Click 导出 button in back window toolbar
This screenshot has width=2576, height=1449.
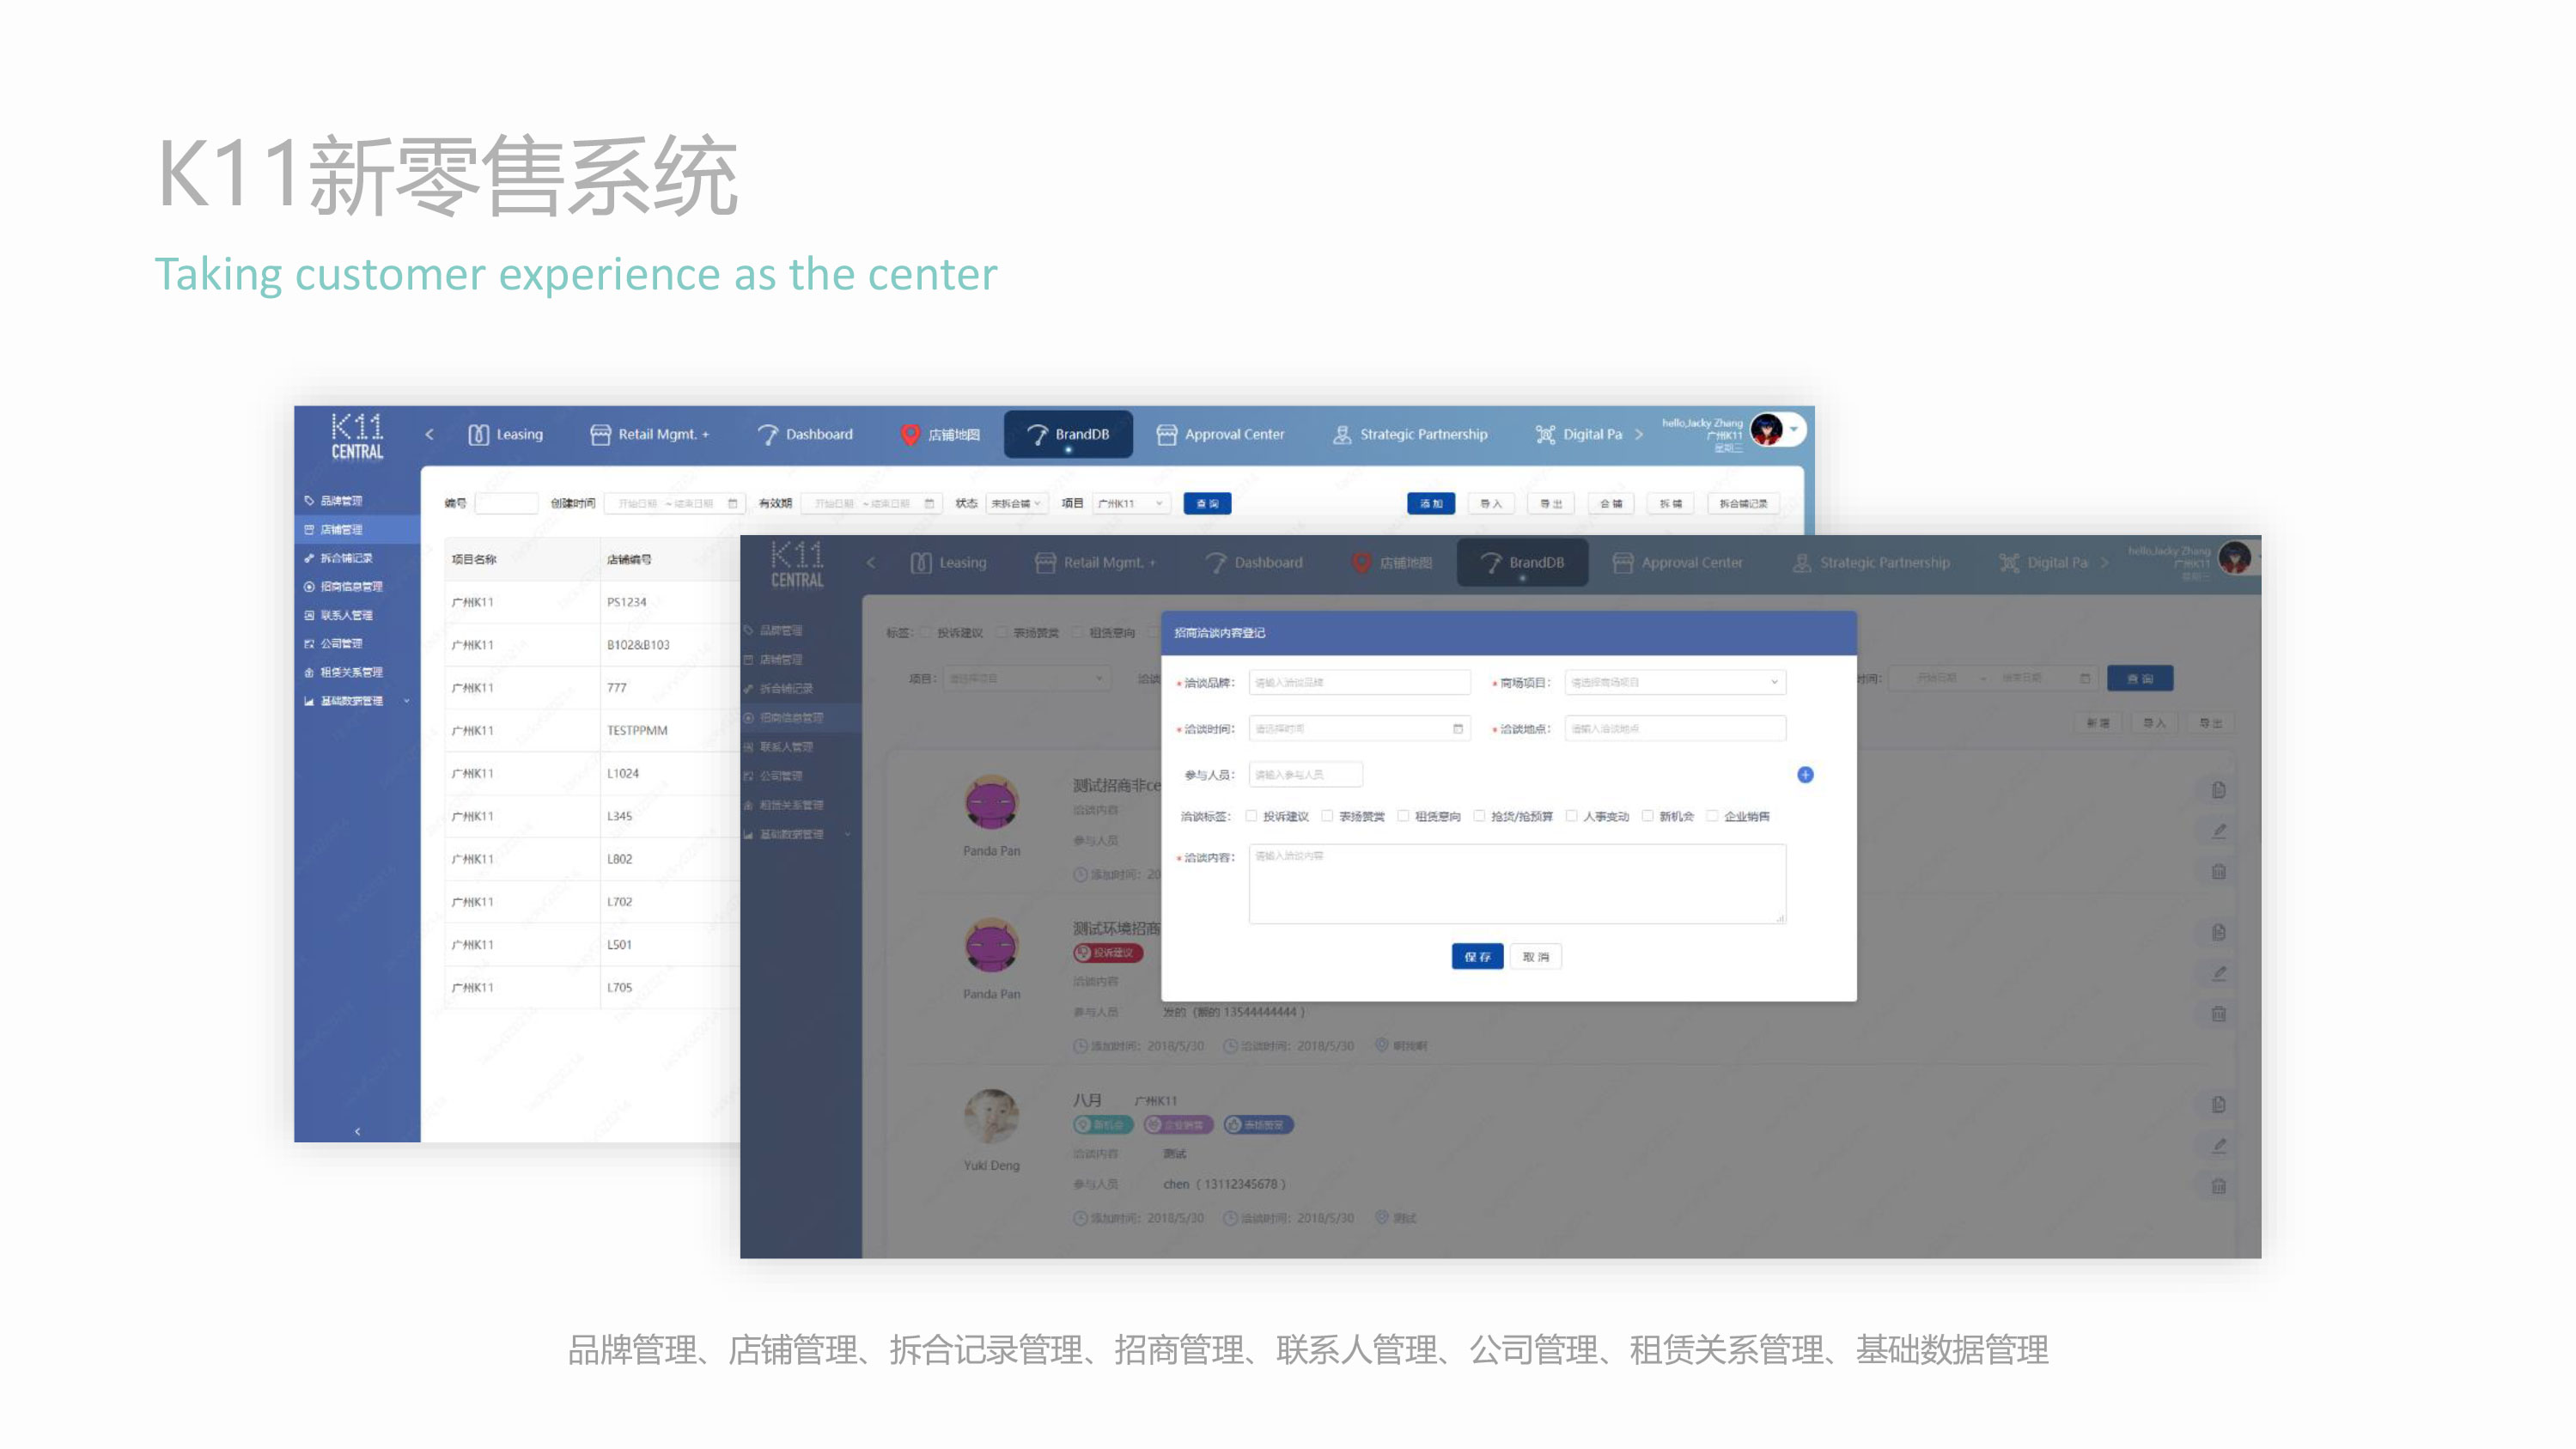pos(1551,503)
